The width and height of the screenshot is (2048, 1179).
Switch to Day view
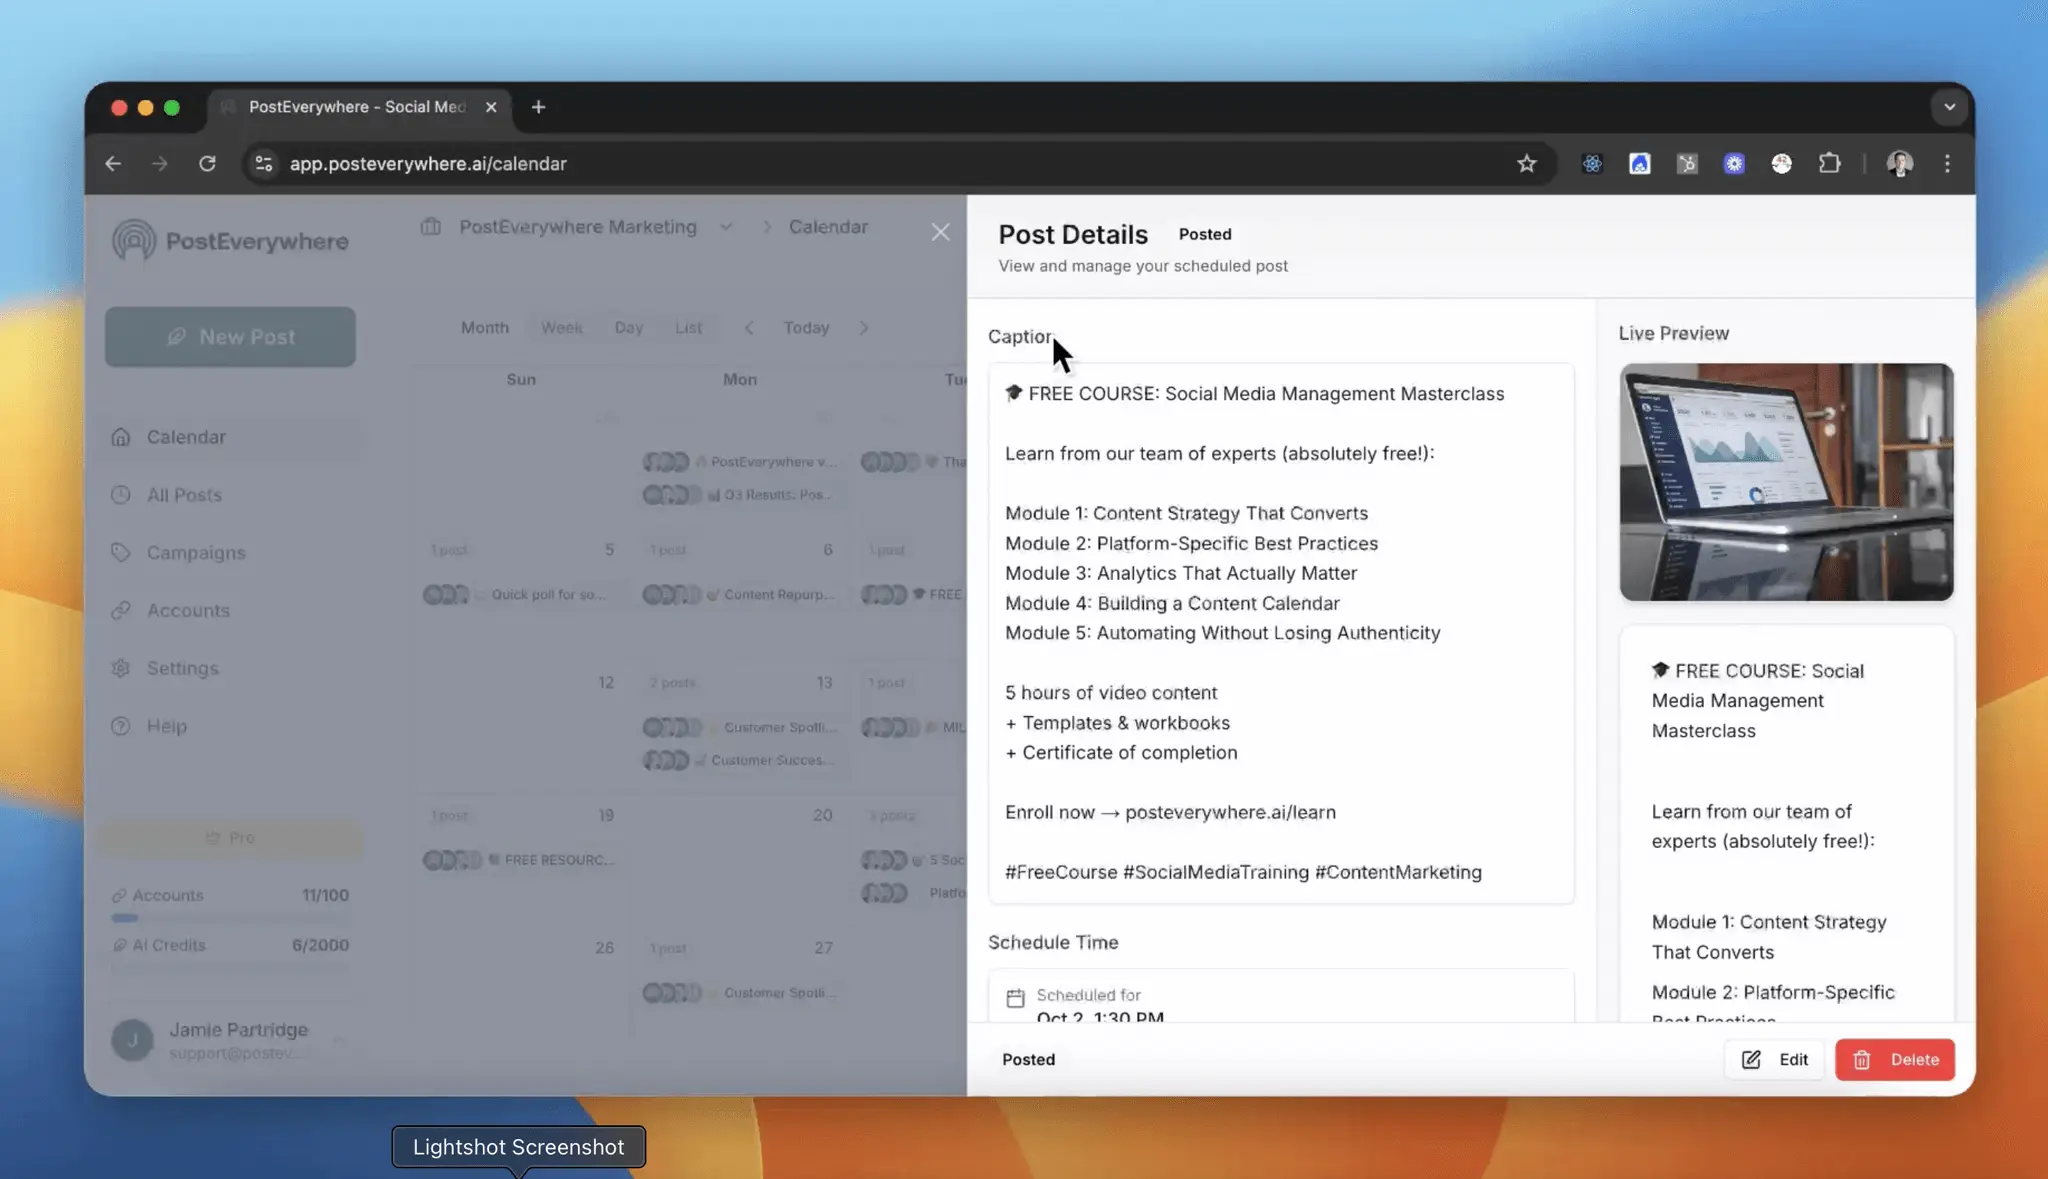(x=629, y=328)
